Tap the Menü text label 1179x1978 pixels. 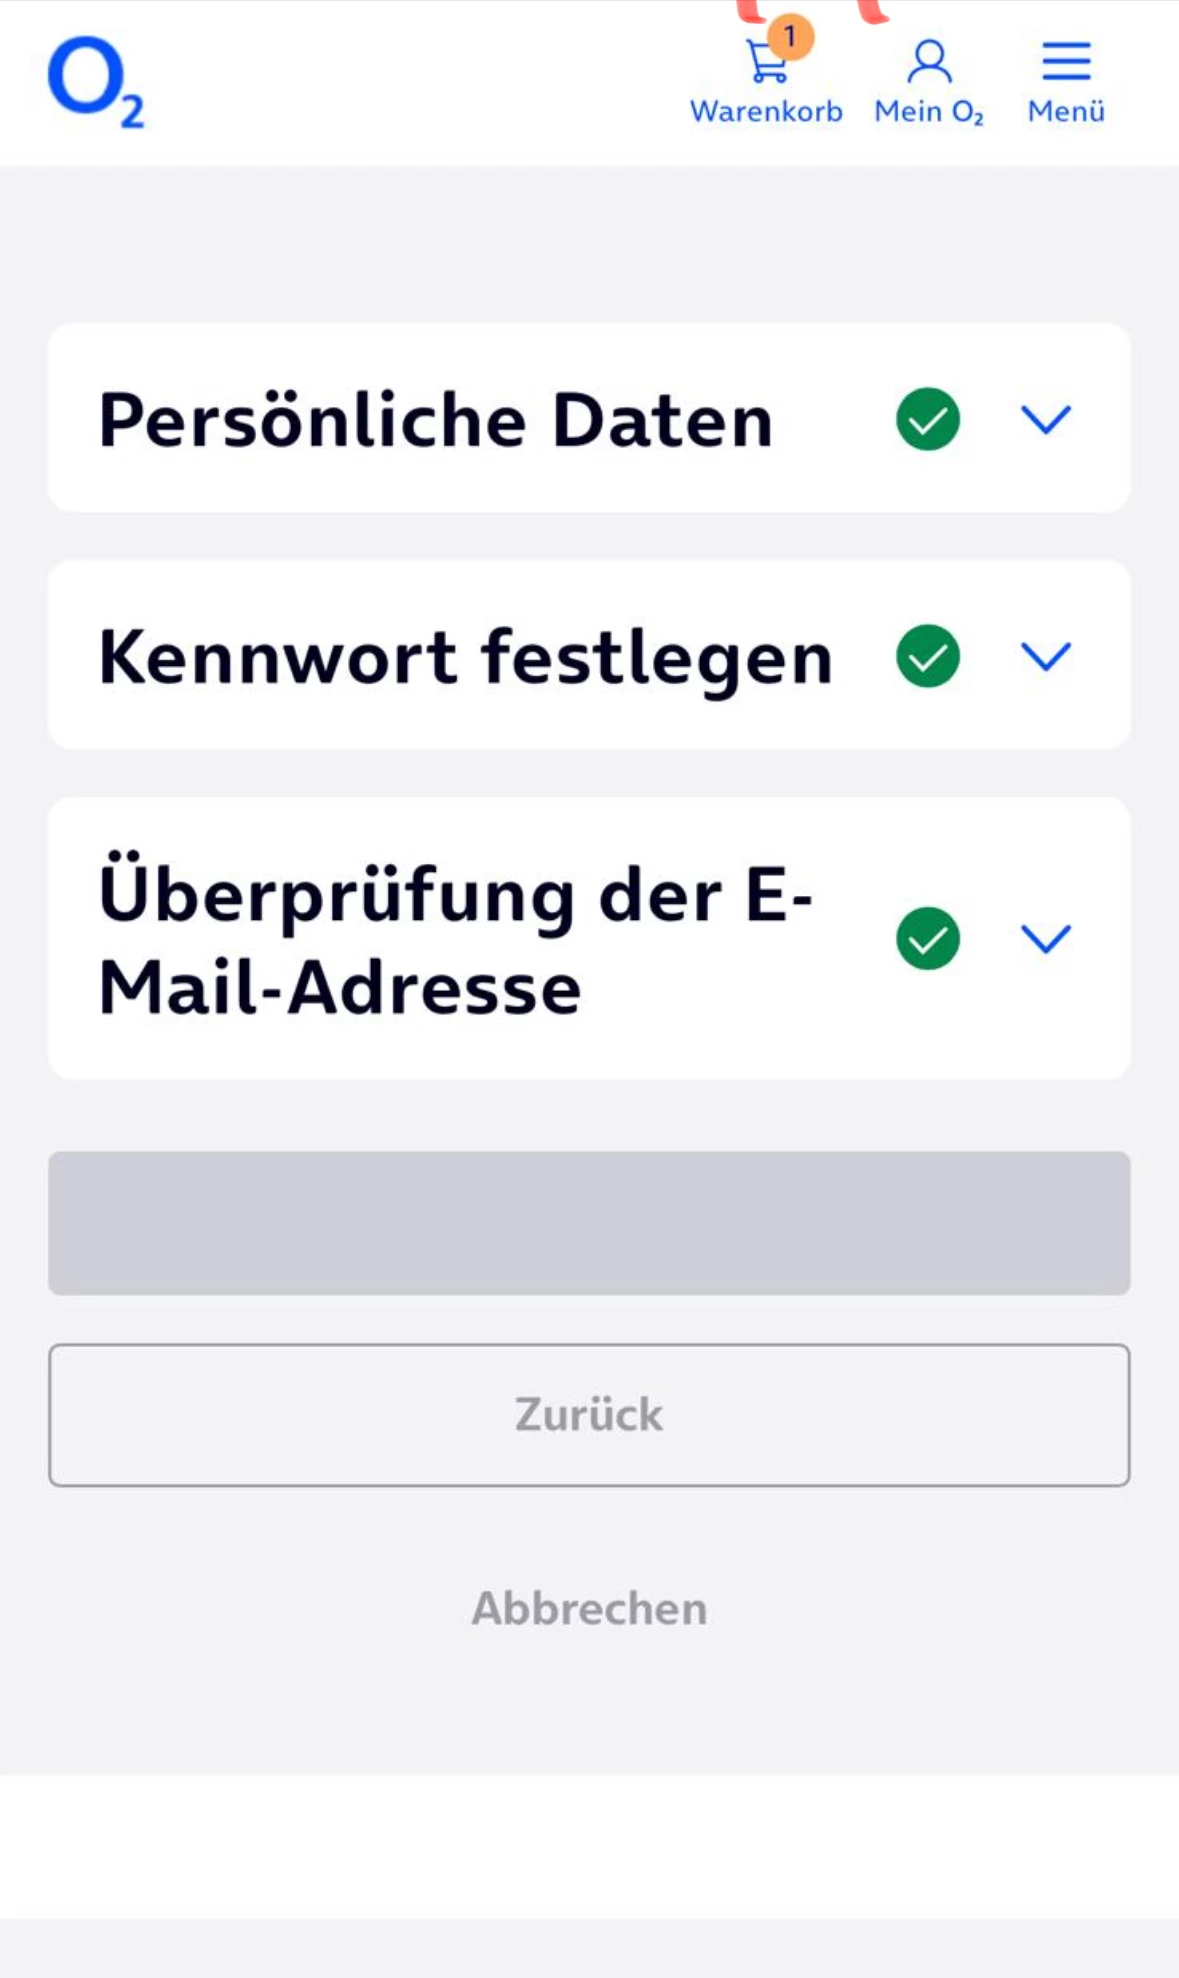(x=1066, y=111)
